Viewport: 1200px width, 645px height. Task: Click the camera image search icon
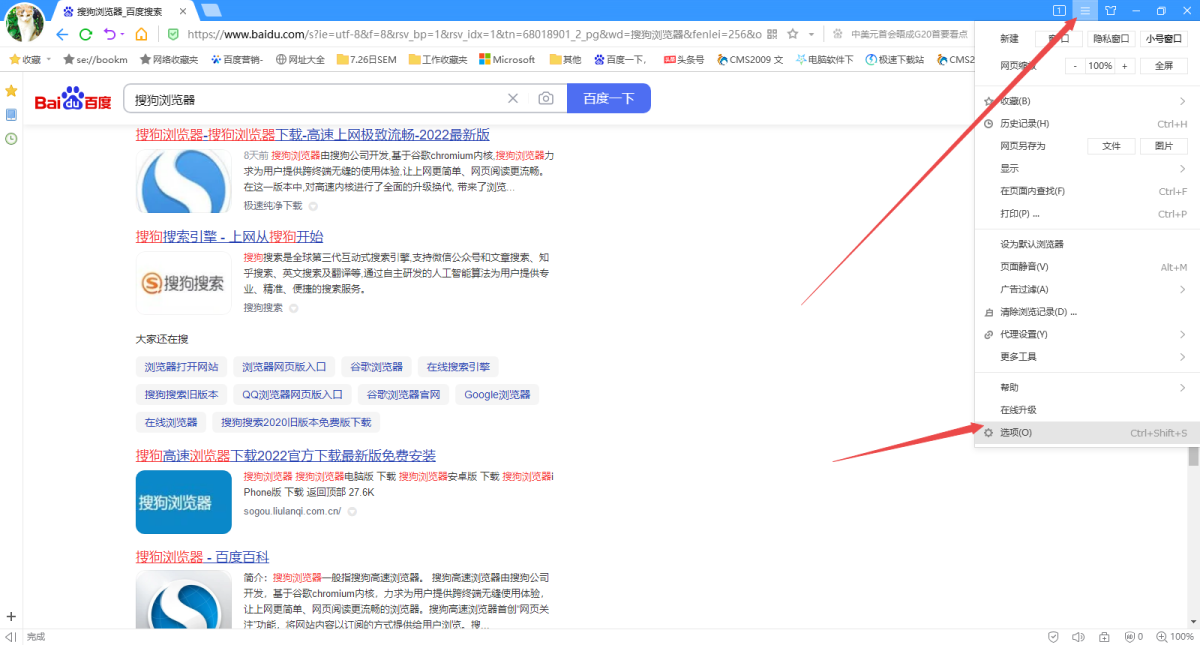pos(545,98)
